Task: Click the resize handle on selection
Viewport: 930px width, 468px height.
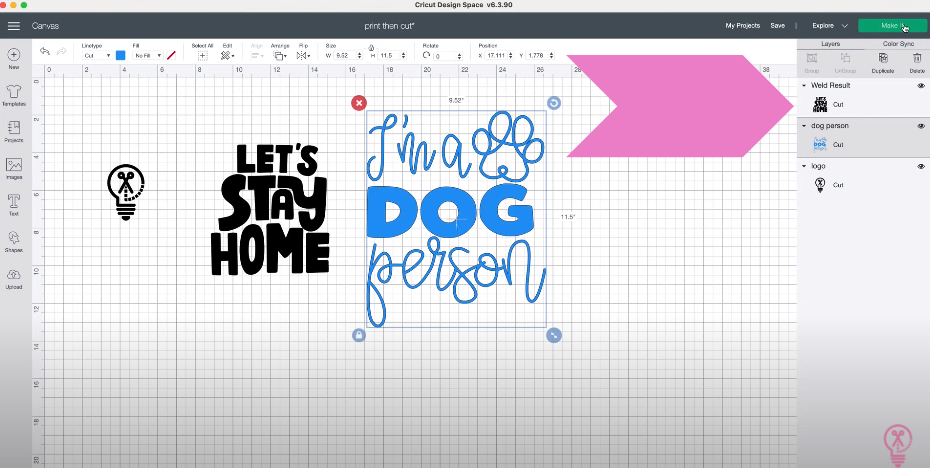Action: tap(553, 335)
